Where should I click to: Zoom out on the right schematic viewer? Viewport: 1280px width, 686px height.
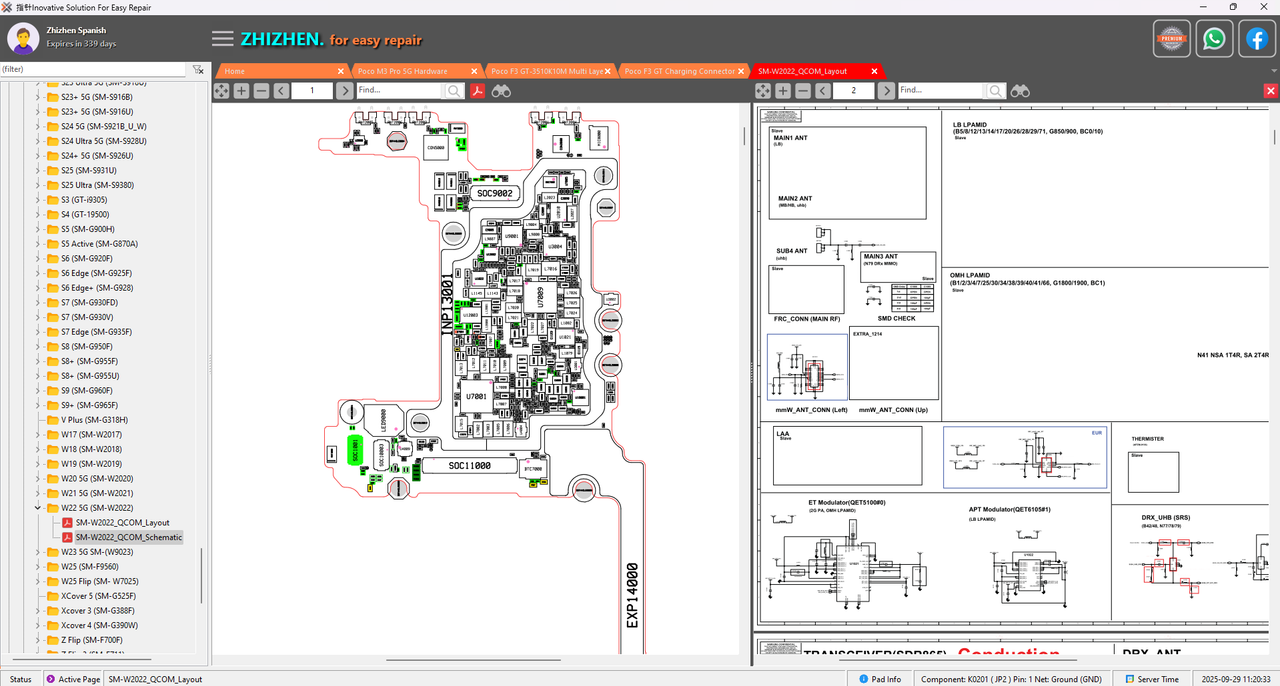coord(802,91)
